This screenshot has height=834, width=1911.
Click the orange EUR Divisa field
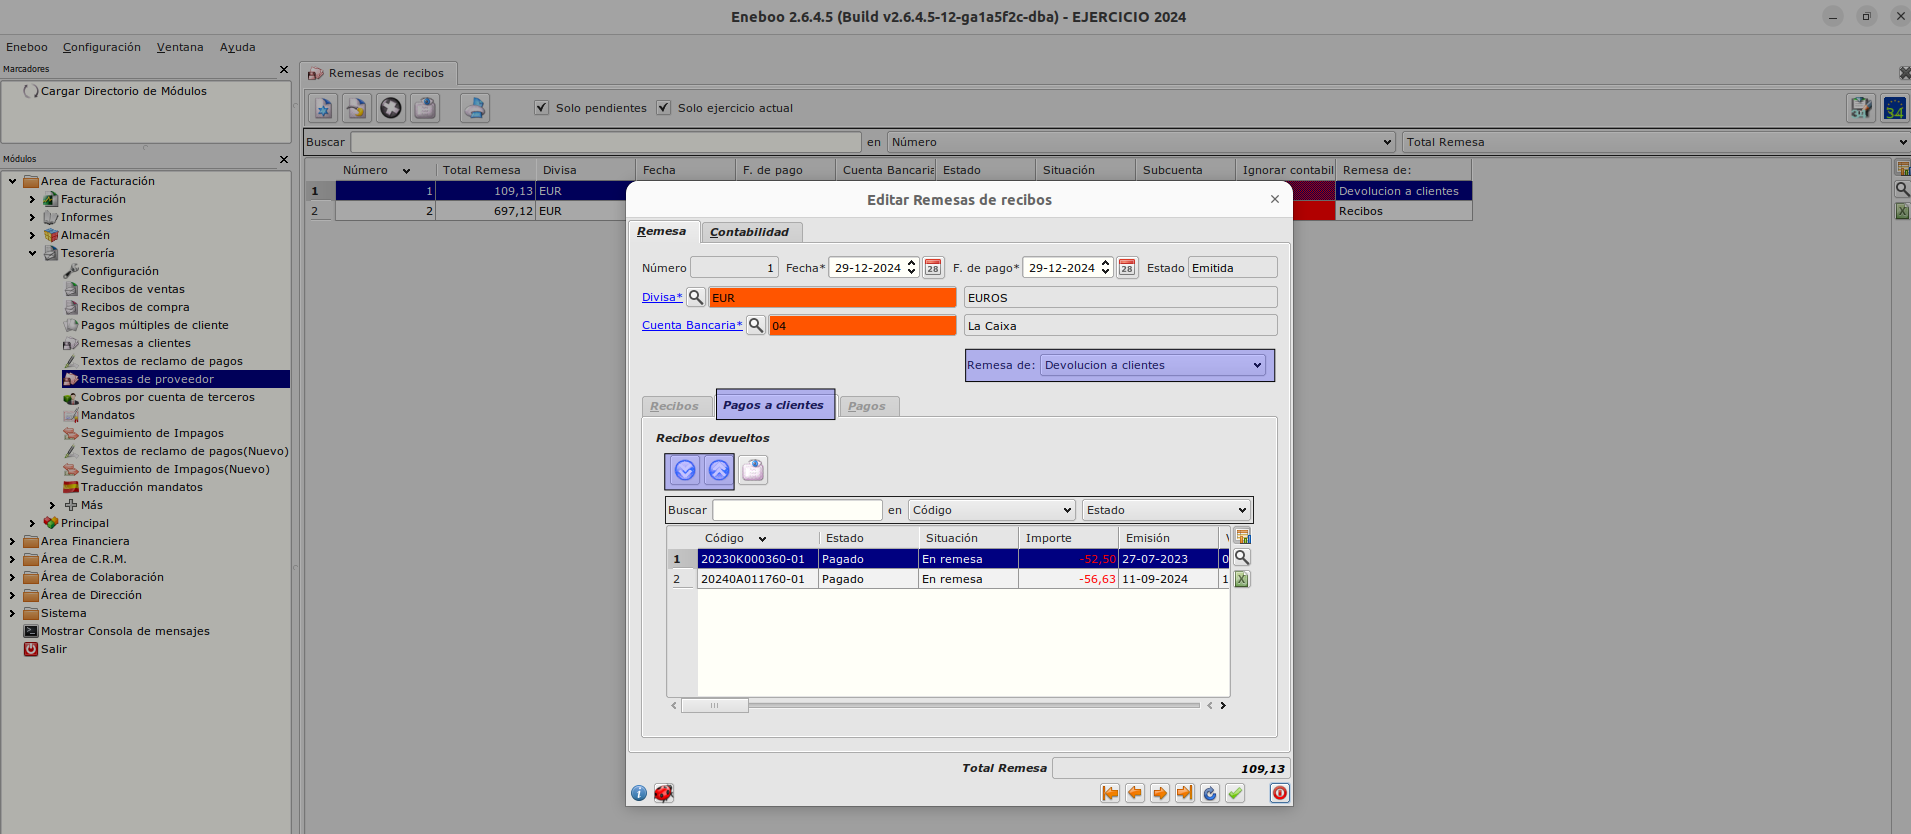[832, 297]
